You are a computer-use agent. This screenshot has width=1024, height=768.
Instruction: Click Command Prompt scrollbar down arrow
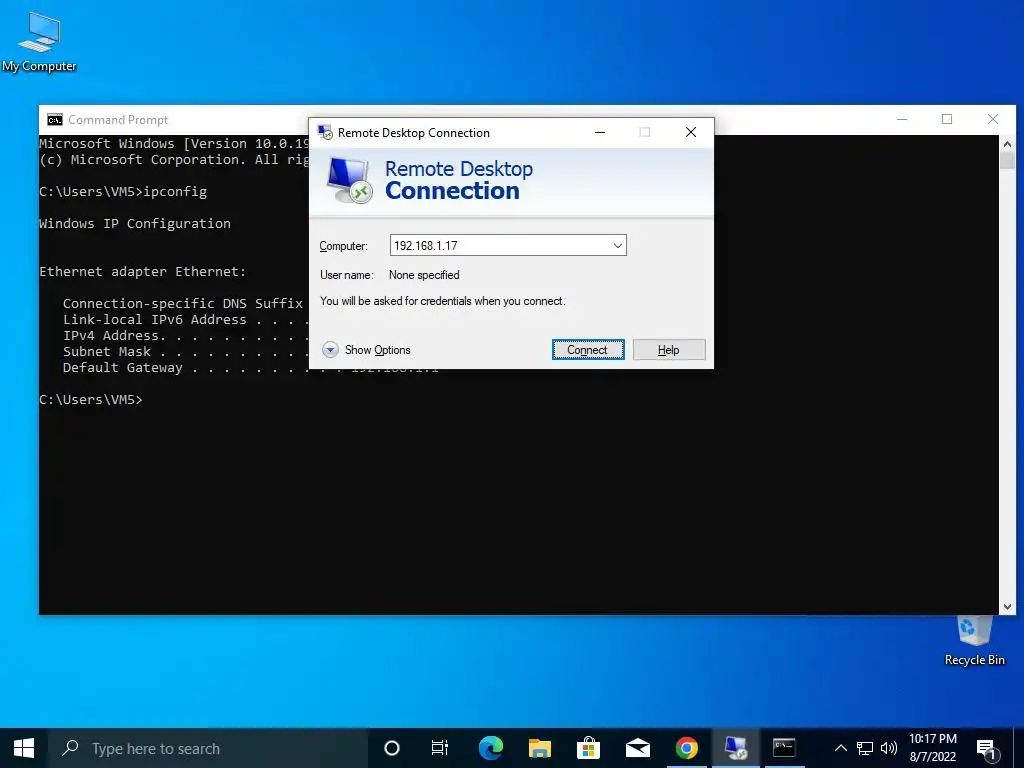(x=1007, y=607)
